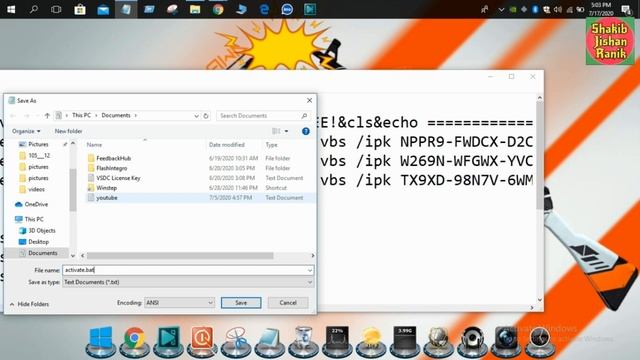Click the Search Documents field
This screenshot has height=360, width=640.
263,116
